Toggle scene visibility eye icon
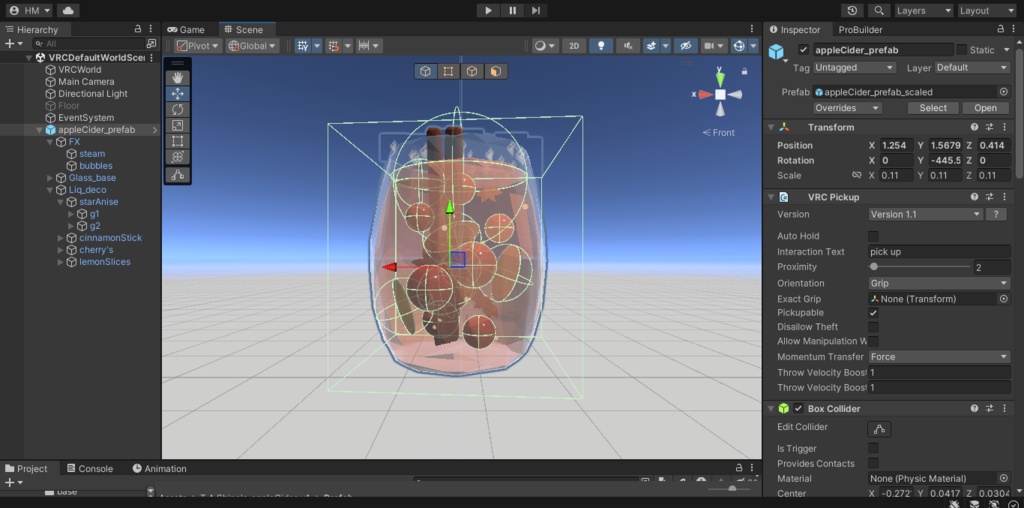Viewport: 1024px width, 508px height. [684, 46]
